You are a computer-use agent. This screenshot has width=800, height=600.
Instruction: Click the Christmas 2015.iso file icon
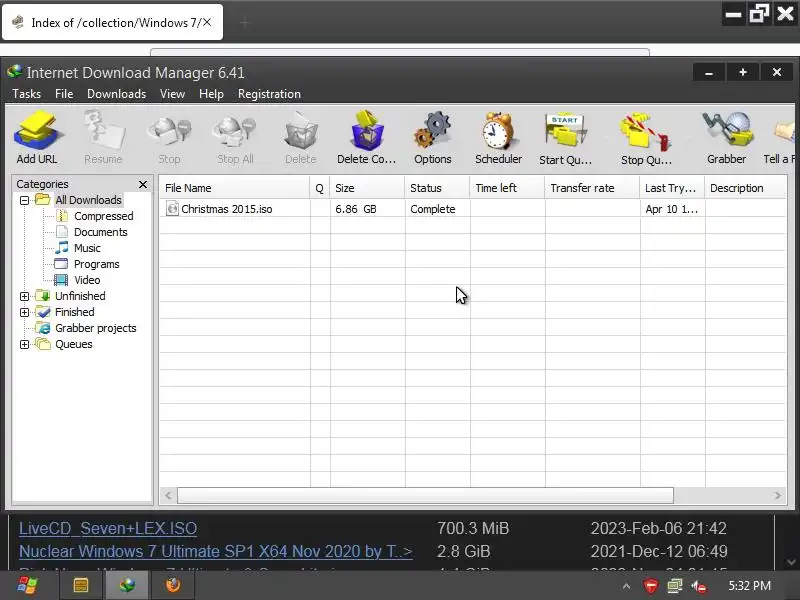coord(172,209)
